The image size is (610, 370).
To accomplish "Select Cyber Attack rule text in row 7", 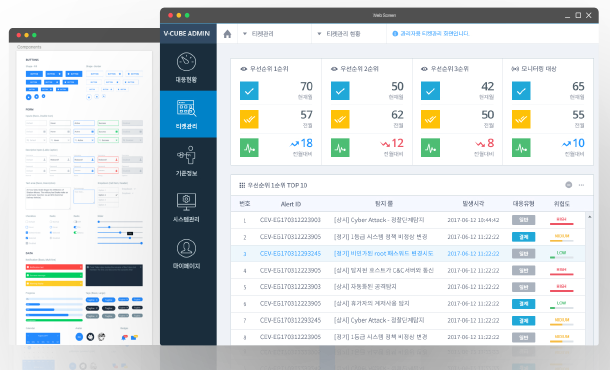I will [379, 320].
